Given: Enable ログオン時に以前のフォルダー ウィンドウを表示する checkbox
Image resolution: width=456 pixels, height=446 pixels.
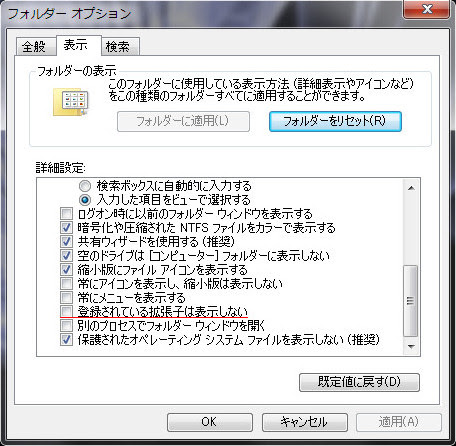Looking at the screenshot, I should [x=66, y=213].
